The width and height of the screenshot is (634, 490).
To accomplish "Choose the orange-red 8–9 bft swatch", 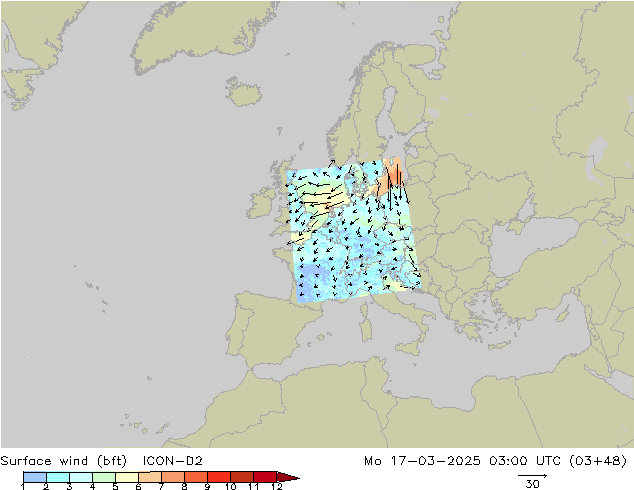I will [x=196, y=477].
